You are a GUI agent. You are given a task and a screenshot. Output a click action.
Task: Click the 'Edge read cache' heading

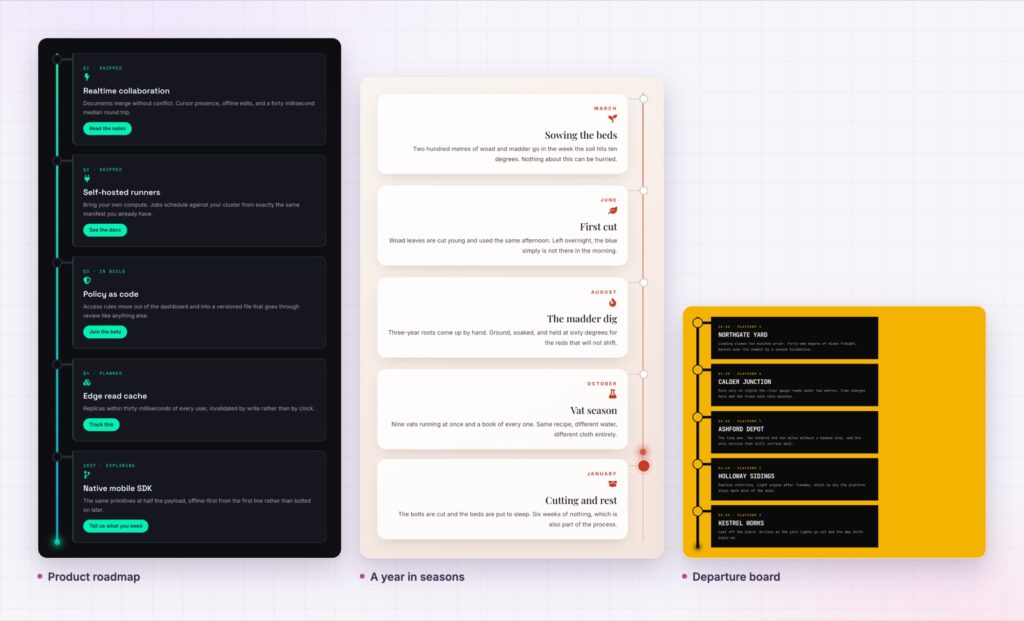[x=115, y=396]
